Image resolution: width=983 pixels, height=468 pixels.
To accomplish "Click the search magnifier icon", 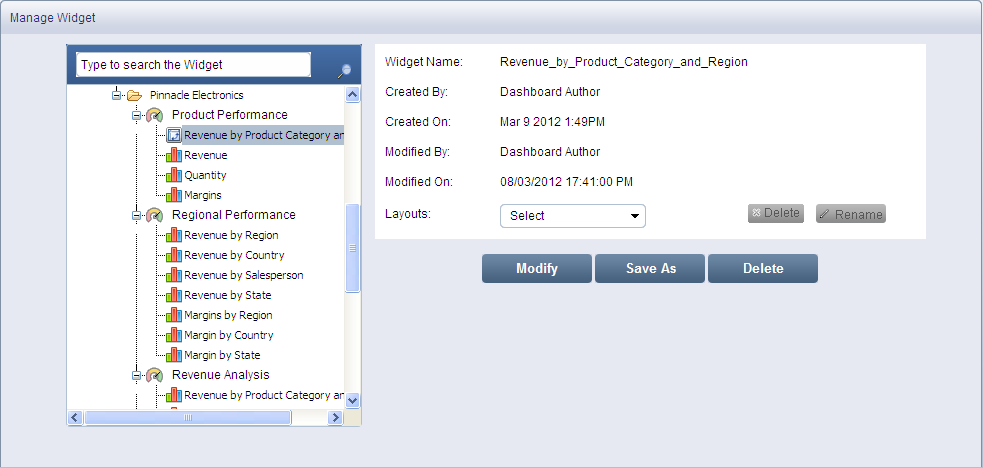I will point(344,71).
